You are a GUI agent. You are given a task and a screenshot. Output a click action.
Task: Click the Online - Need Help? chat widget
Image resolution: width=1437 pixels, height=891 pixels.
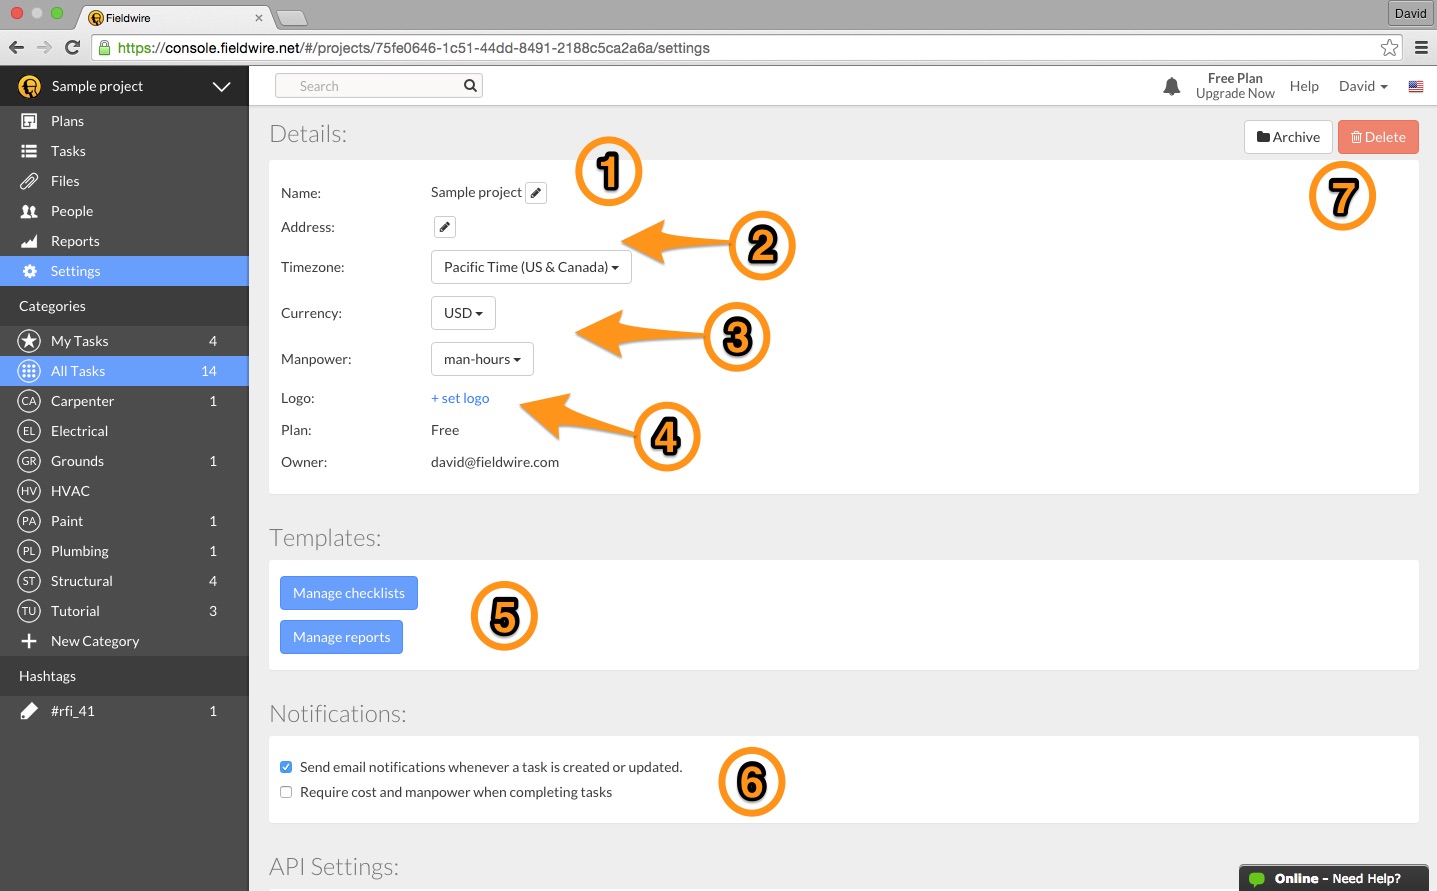(1334, 878)
